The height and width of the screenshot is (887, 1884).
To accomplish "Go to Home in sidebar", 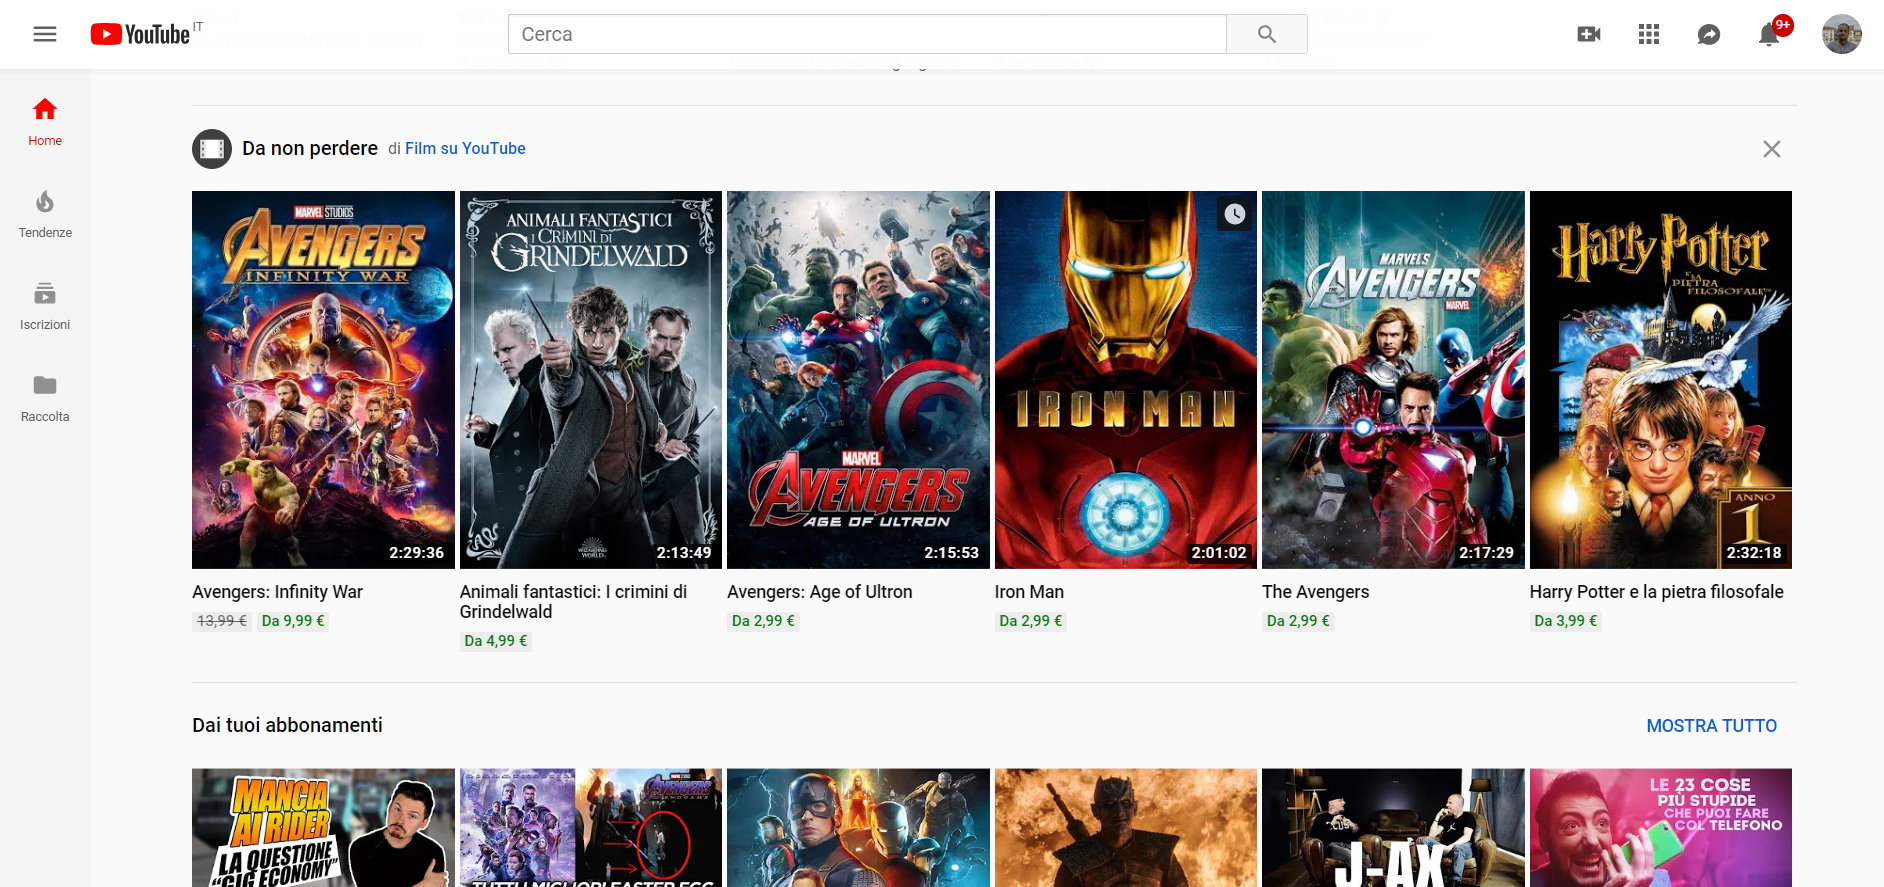I will point(45,122).
